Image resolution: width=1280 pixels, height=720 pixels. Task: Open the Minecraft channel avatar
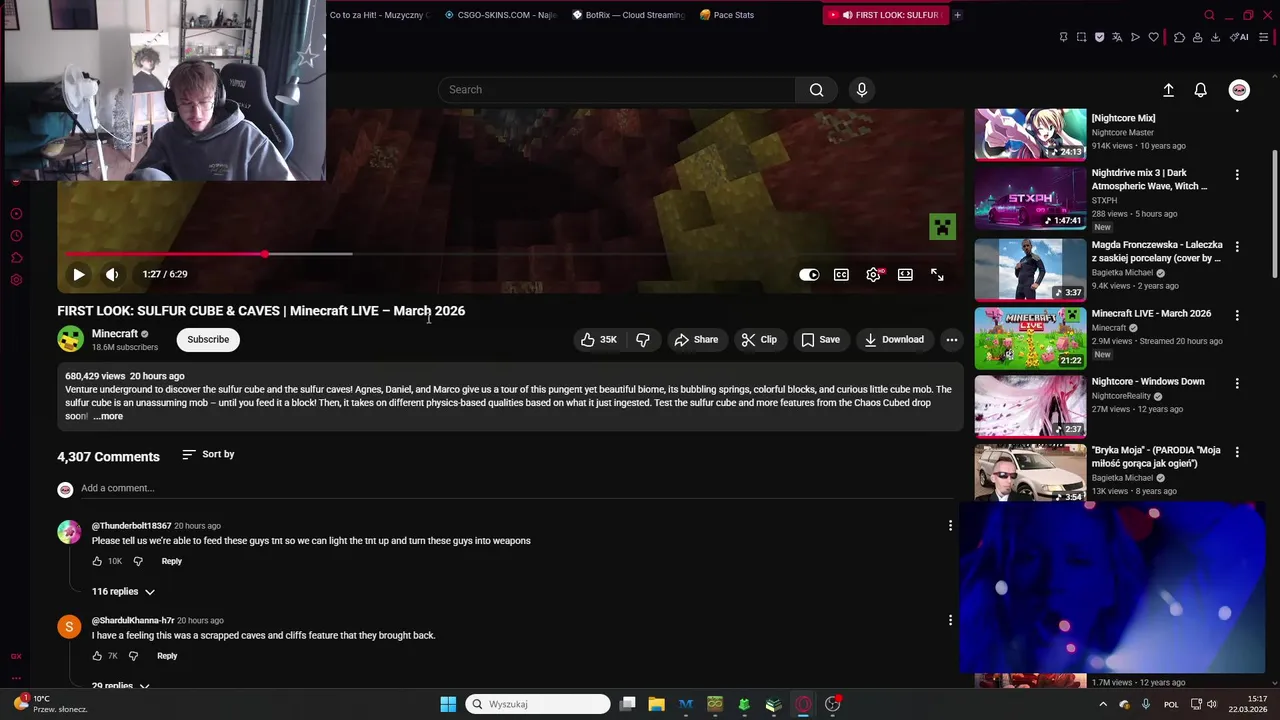[x=70, y=339]
